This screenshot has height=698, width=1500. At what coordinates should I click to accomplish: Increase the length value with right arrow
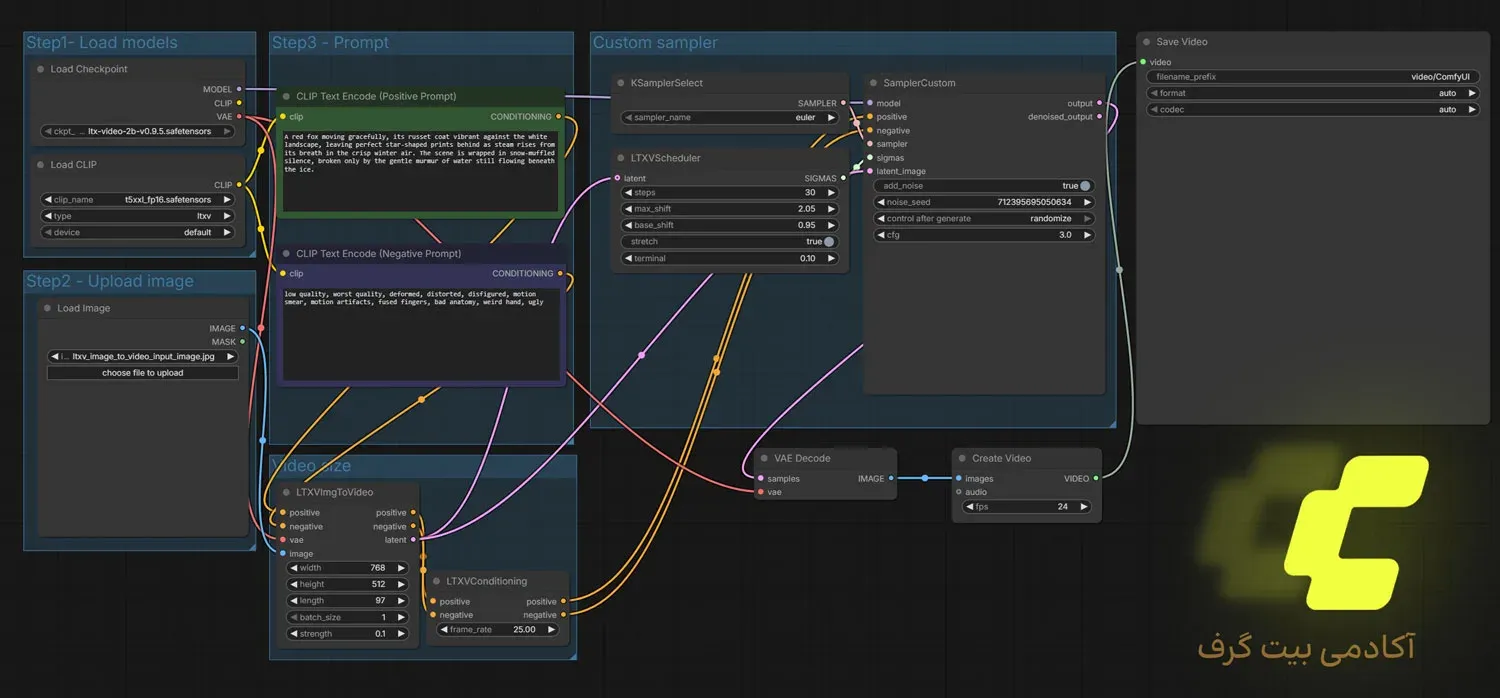pyautogui.click(x=401, y=601)
